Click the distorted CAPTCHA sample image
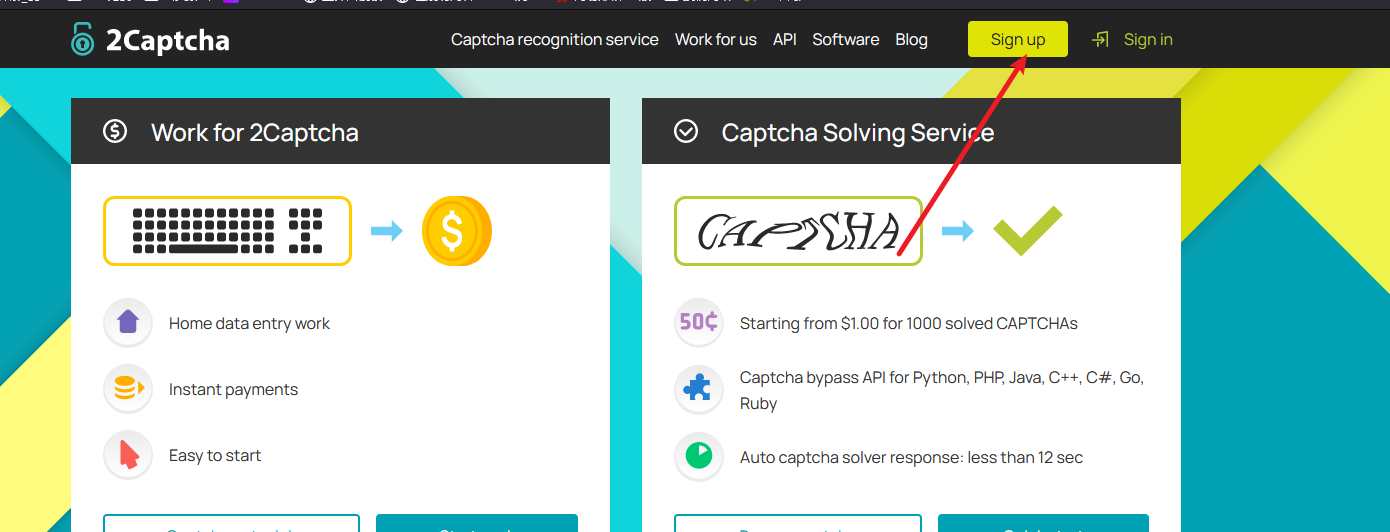The height and width of the screenshot is (532, 1390). 798,231
